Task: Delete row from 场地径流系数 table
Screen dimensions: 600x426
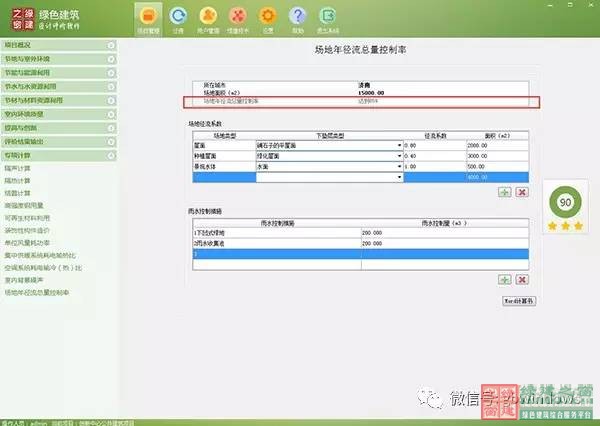Action: (x=521, y=192)
